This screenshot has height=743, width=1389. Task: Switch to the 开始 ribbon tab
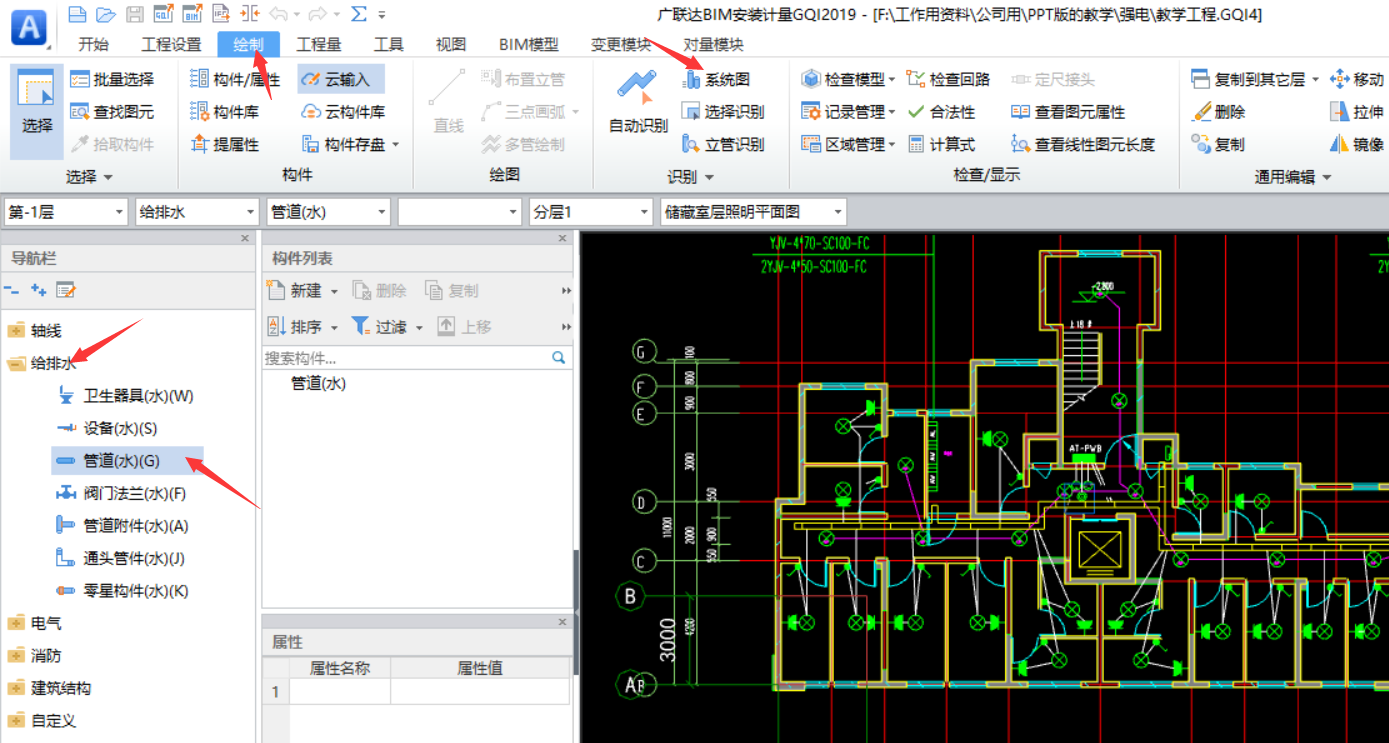[x=93, y=44]
